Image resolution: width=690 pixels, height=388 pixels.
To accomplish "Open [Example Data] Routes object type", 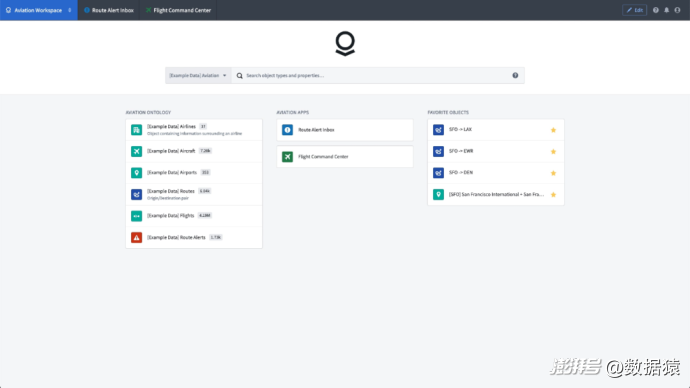I will click(x=194, y=194).
